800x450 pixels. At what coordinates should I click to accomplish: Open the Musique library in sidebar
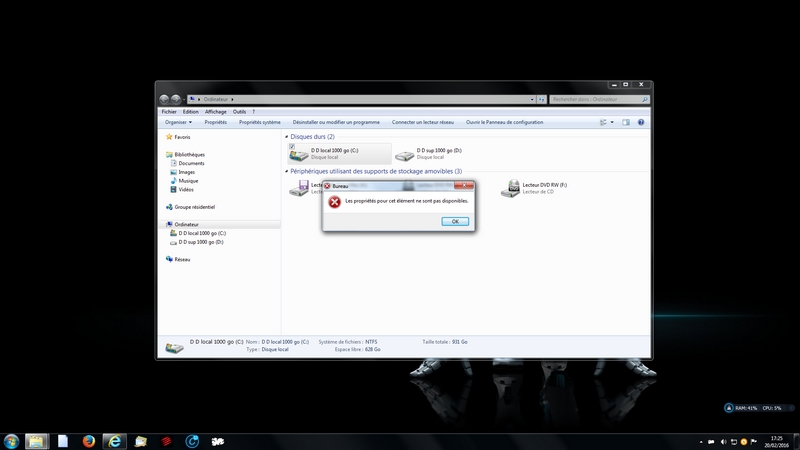(x=188, y=181)
